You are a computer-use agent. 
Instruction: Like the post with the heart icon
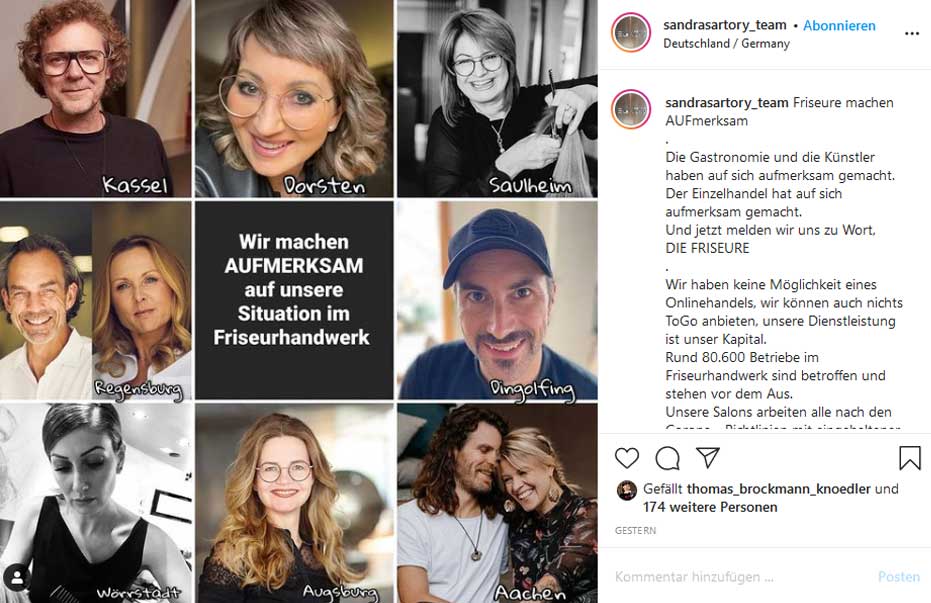coord(627,458)
